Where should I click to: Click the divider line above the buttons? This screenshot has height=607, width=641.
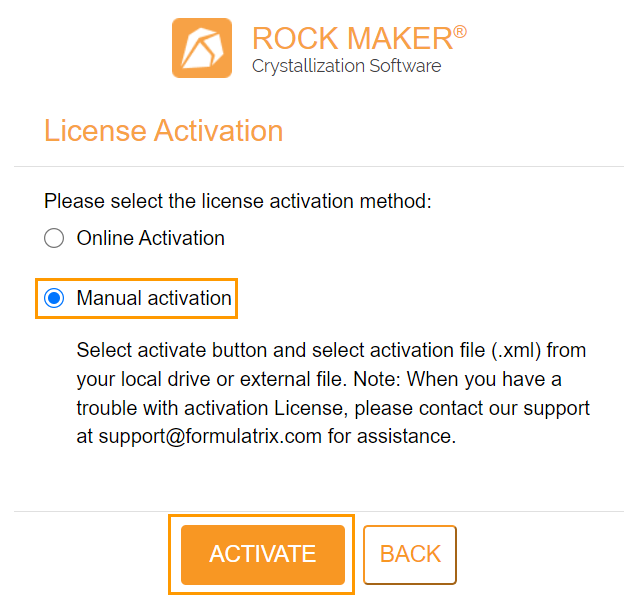(x=319, y=511)
